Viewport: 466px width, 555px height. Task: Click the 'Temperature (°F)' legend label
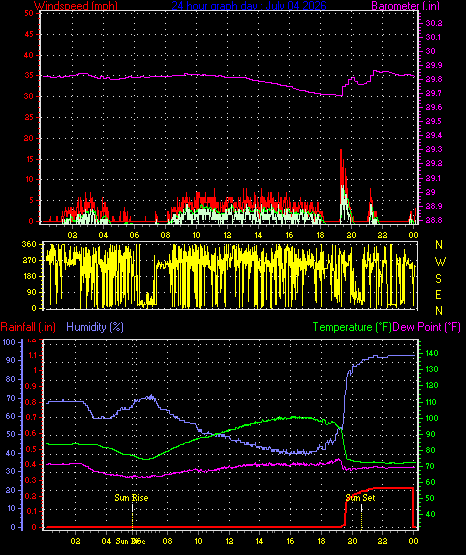click(x=352, y=327)
